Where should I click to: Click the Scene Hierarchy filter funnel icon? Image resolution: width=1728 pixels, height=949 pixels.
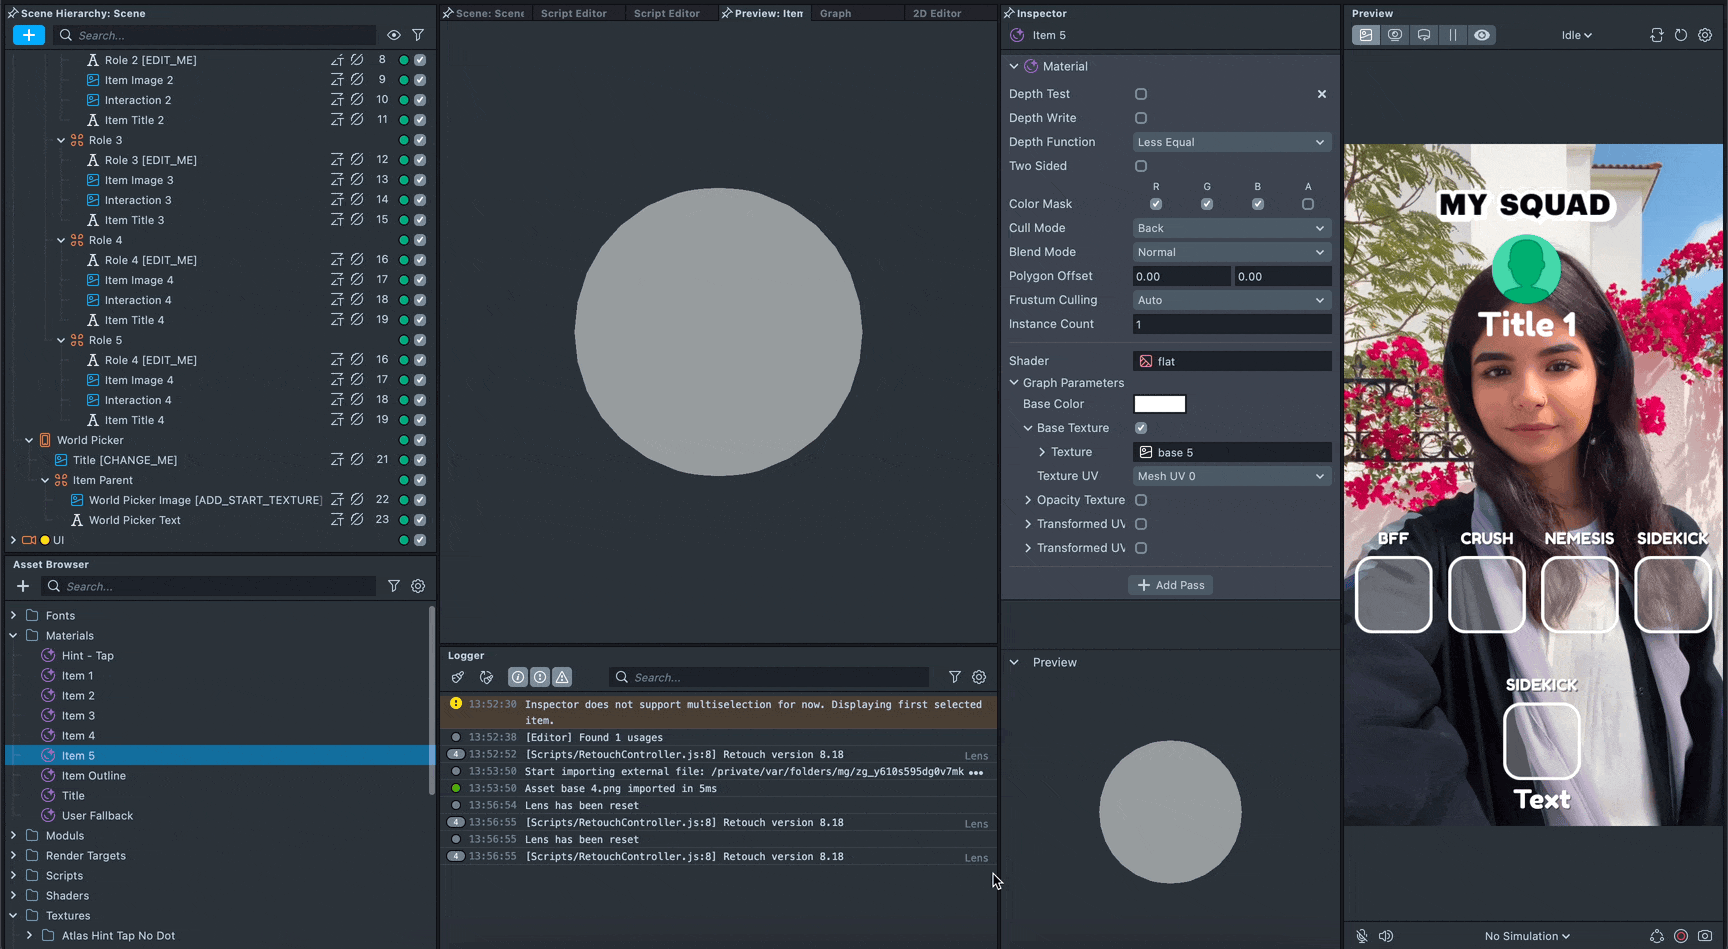418,35
